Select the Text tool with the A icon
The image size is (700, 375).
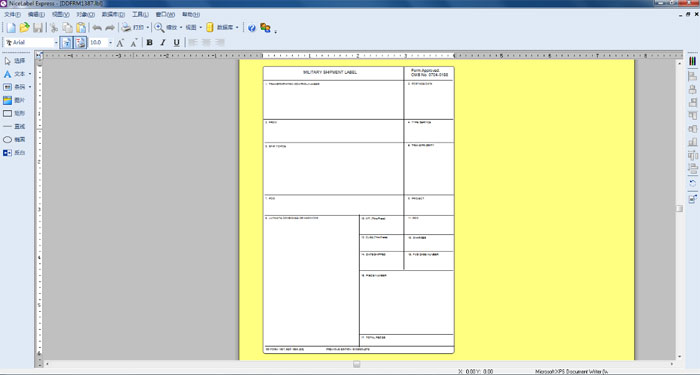14,74
